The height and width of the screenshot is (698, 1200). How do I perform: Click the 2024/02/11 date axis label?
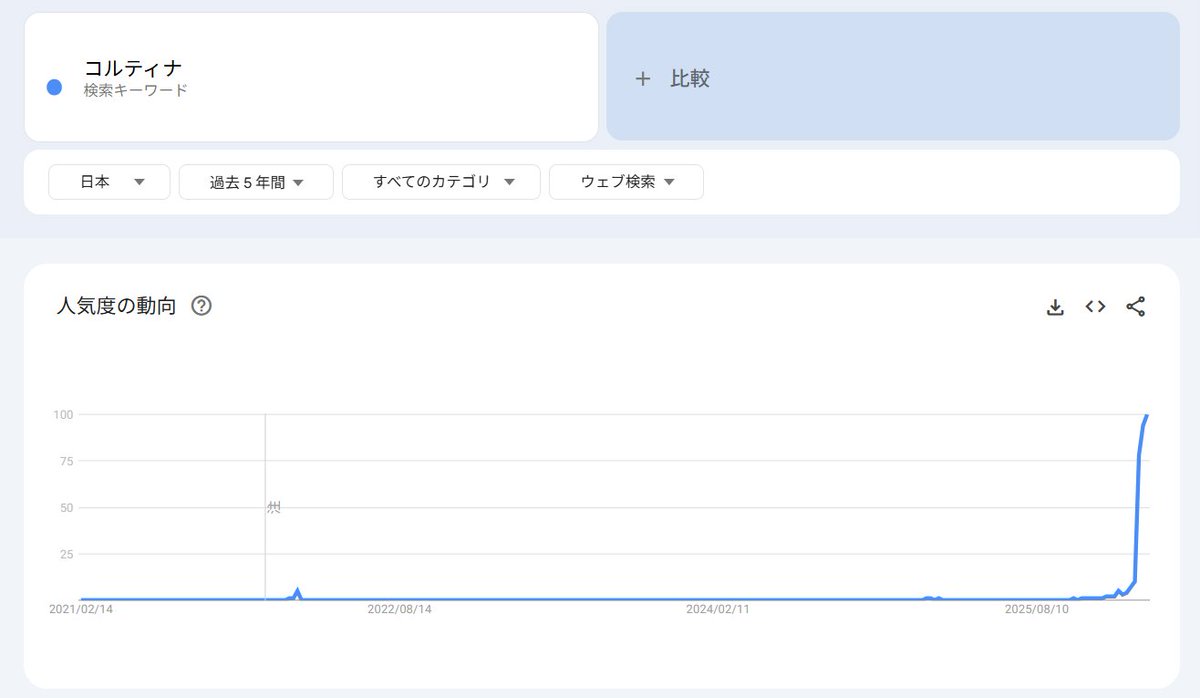pos(718,608)
